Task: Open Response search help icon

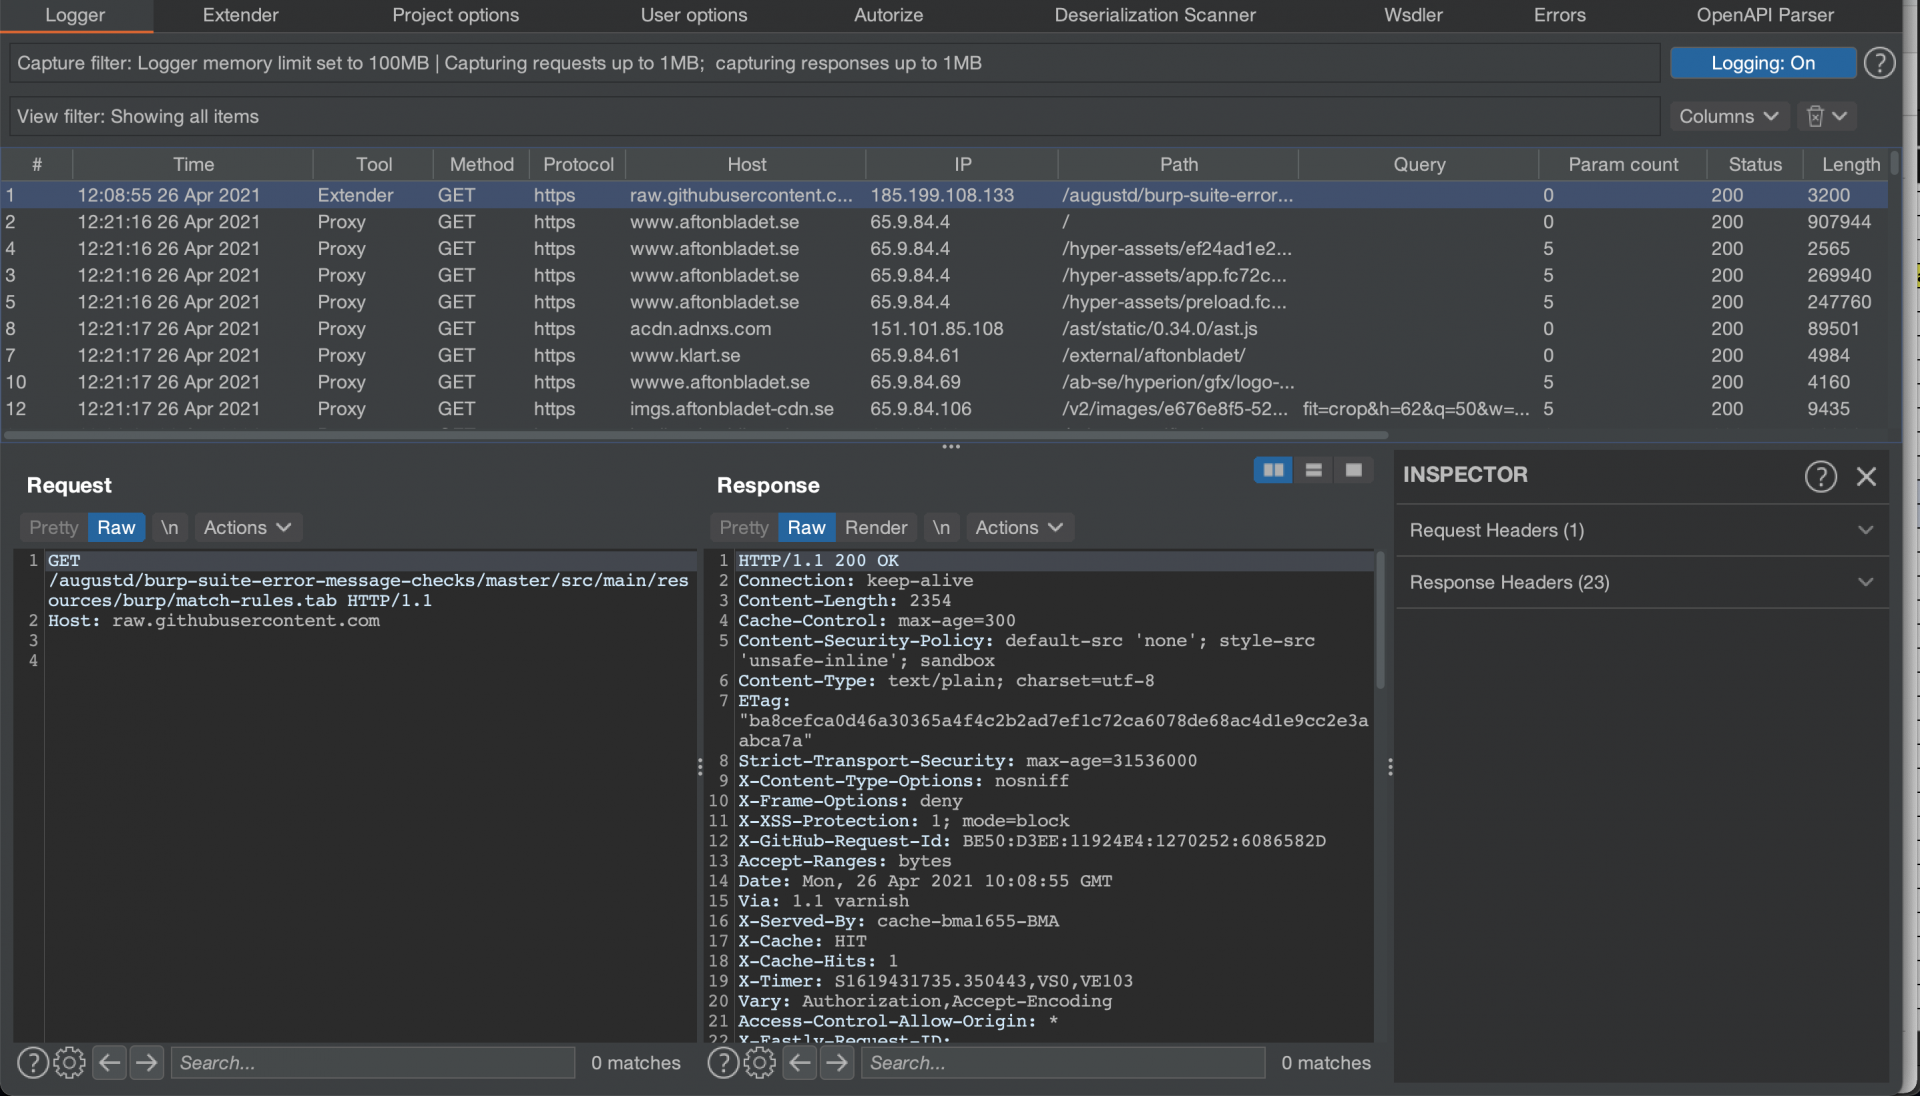Action: tap(723, 1062)
